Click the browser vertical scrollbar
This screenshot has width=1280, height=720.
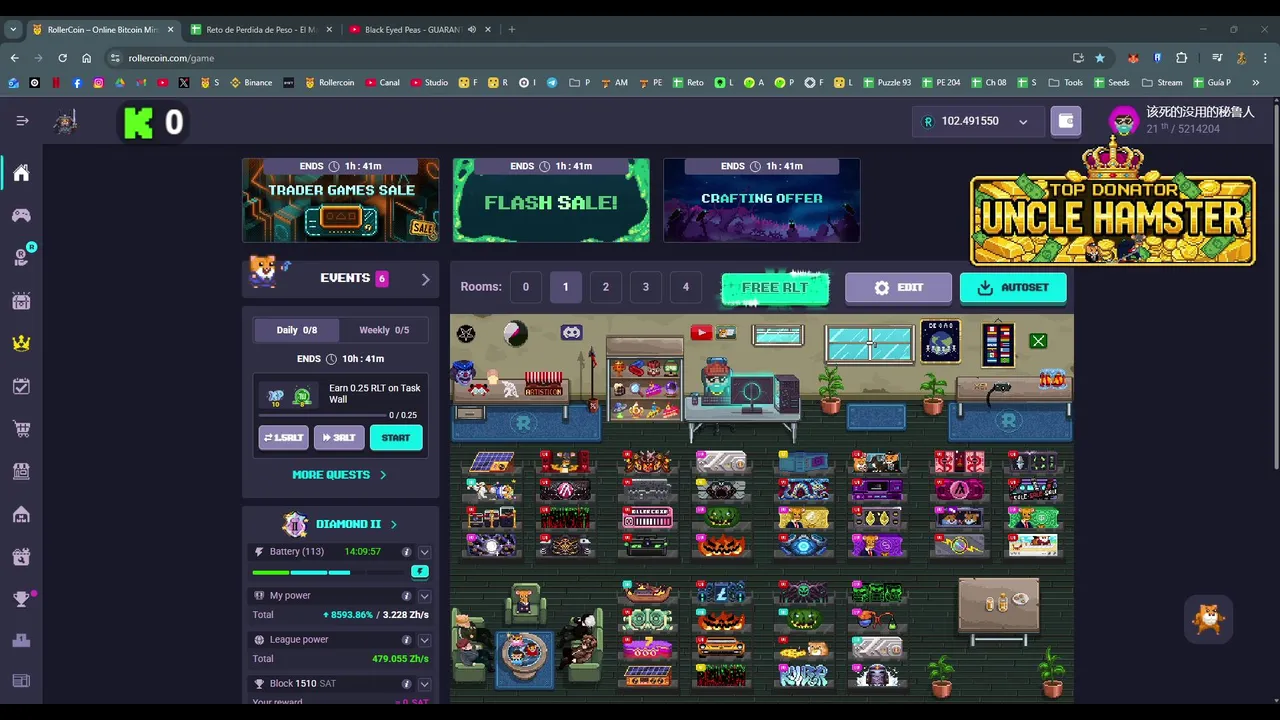1275,285
